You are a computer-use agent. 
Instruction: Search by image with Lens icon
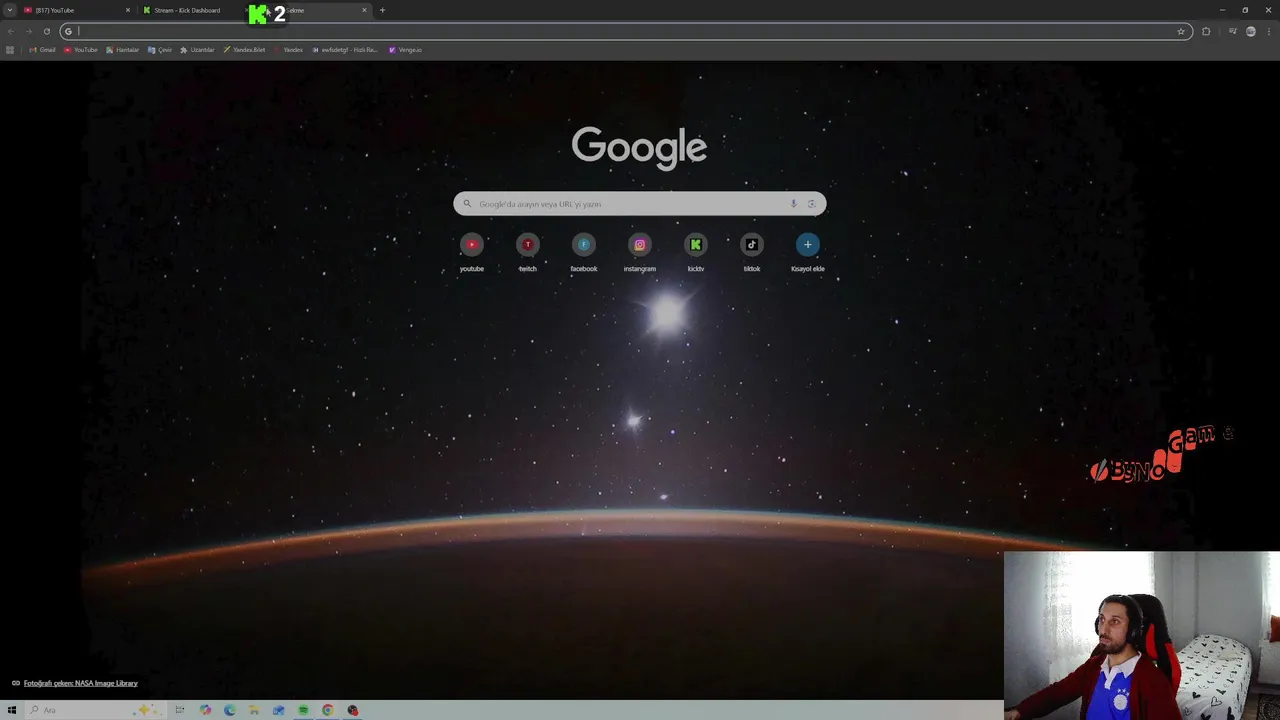[811, 204]
